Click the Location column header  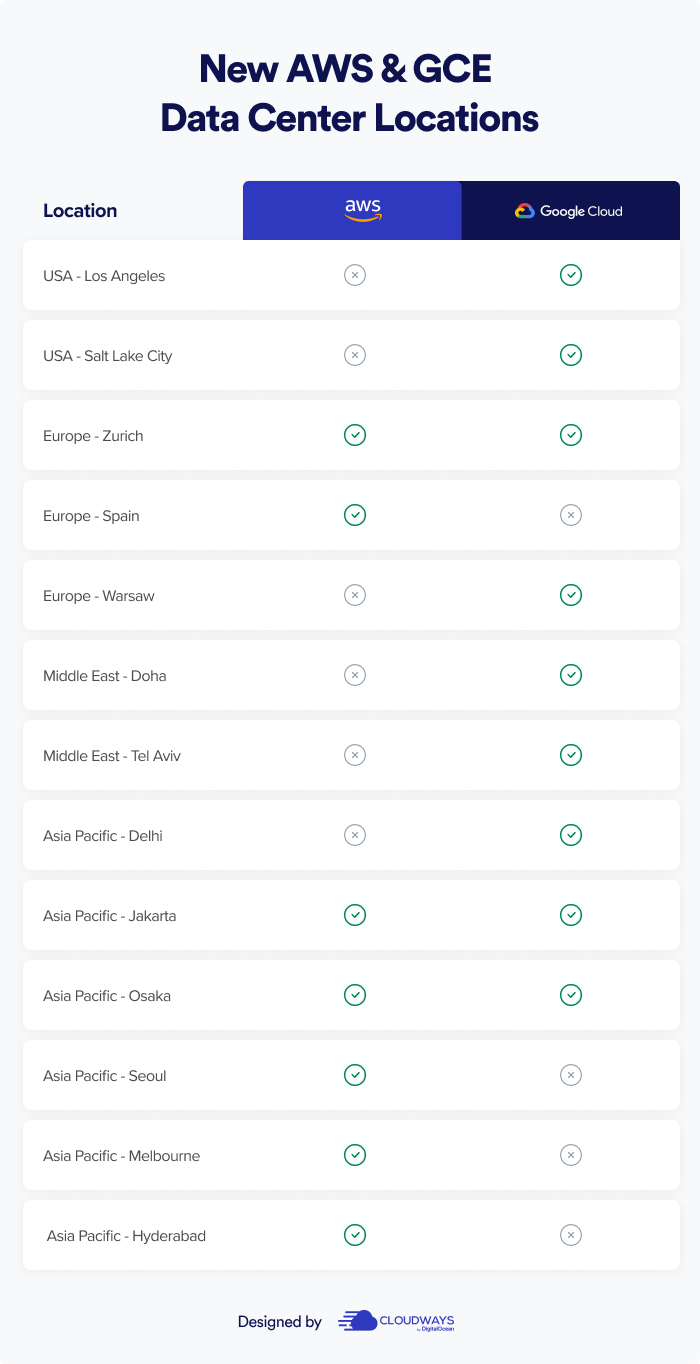80,211
